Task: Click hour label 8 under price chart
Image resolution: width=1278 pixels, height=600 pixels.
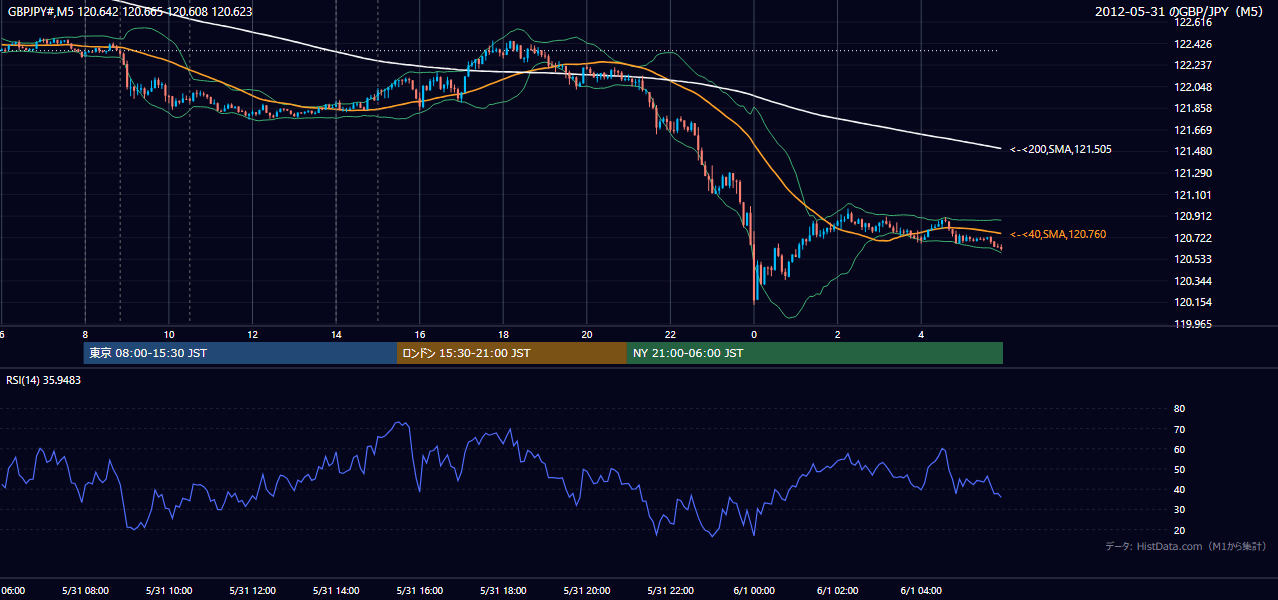Action: [x=85, y=334]
